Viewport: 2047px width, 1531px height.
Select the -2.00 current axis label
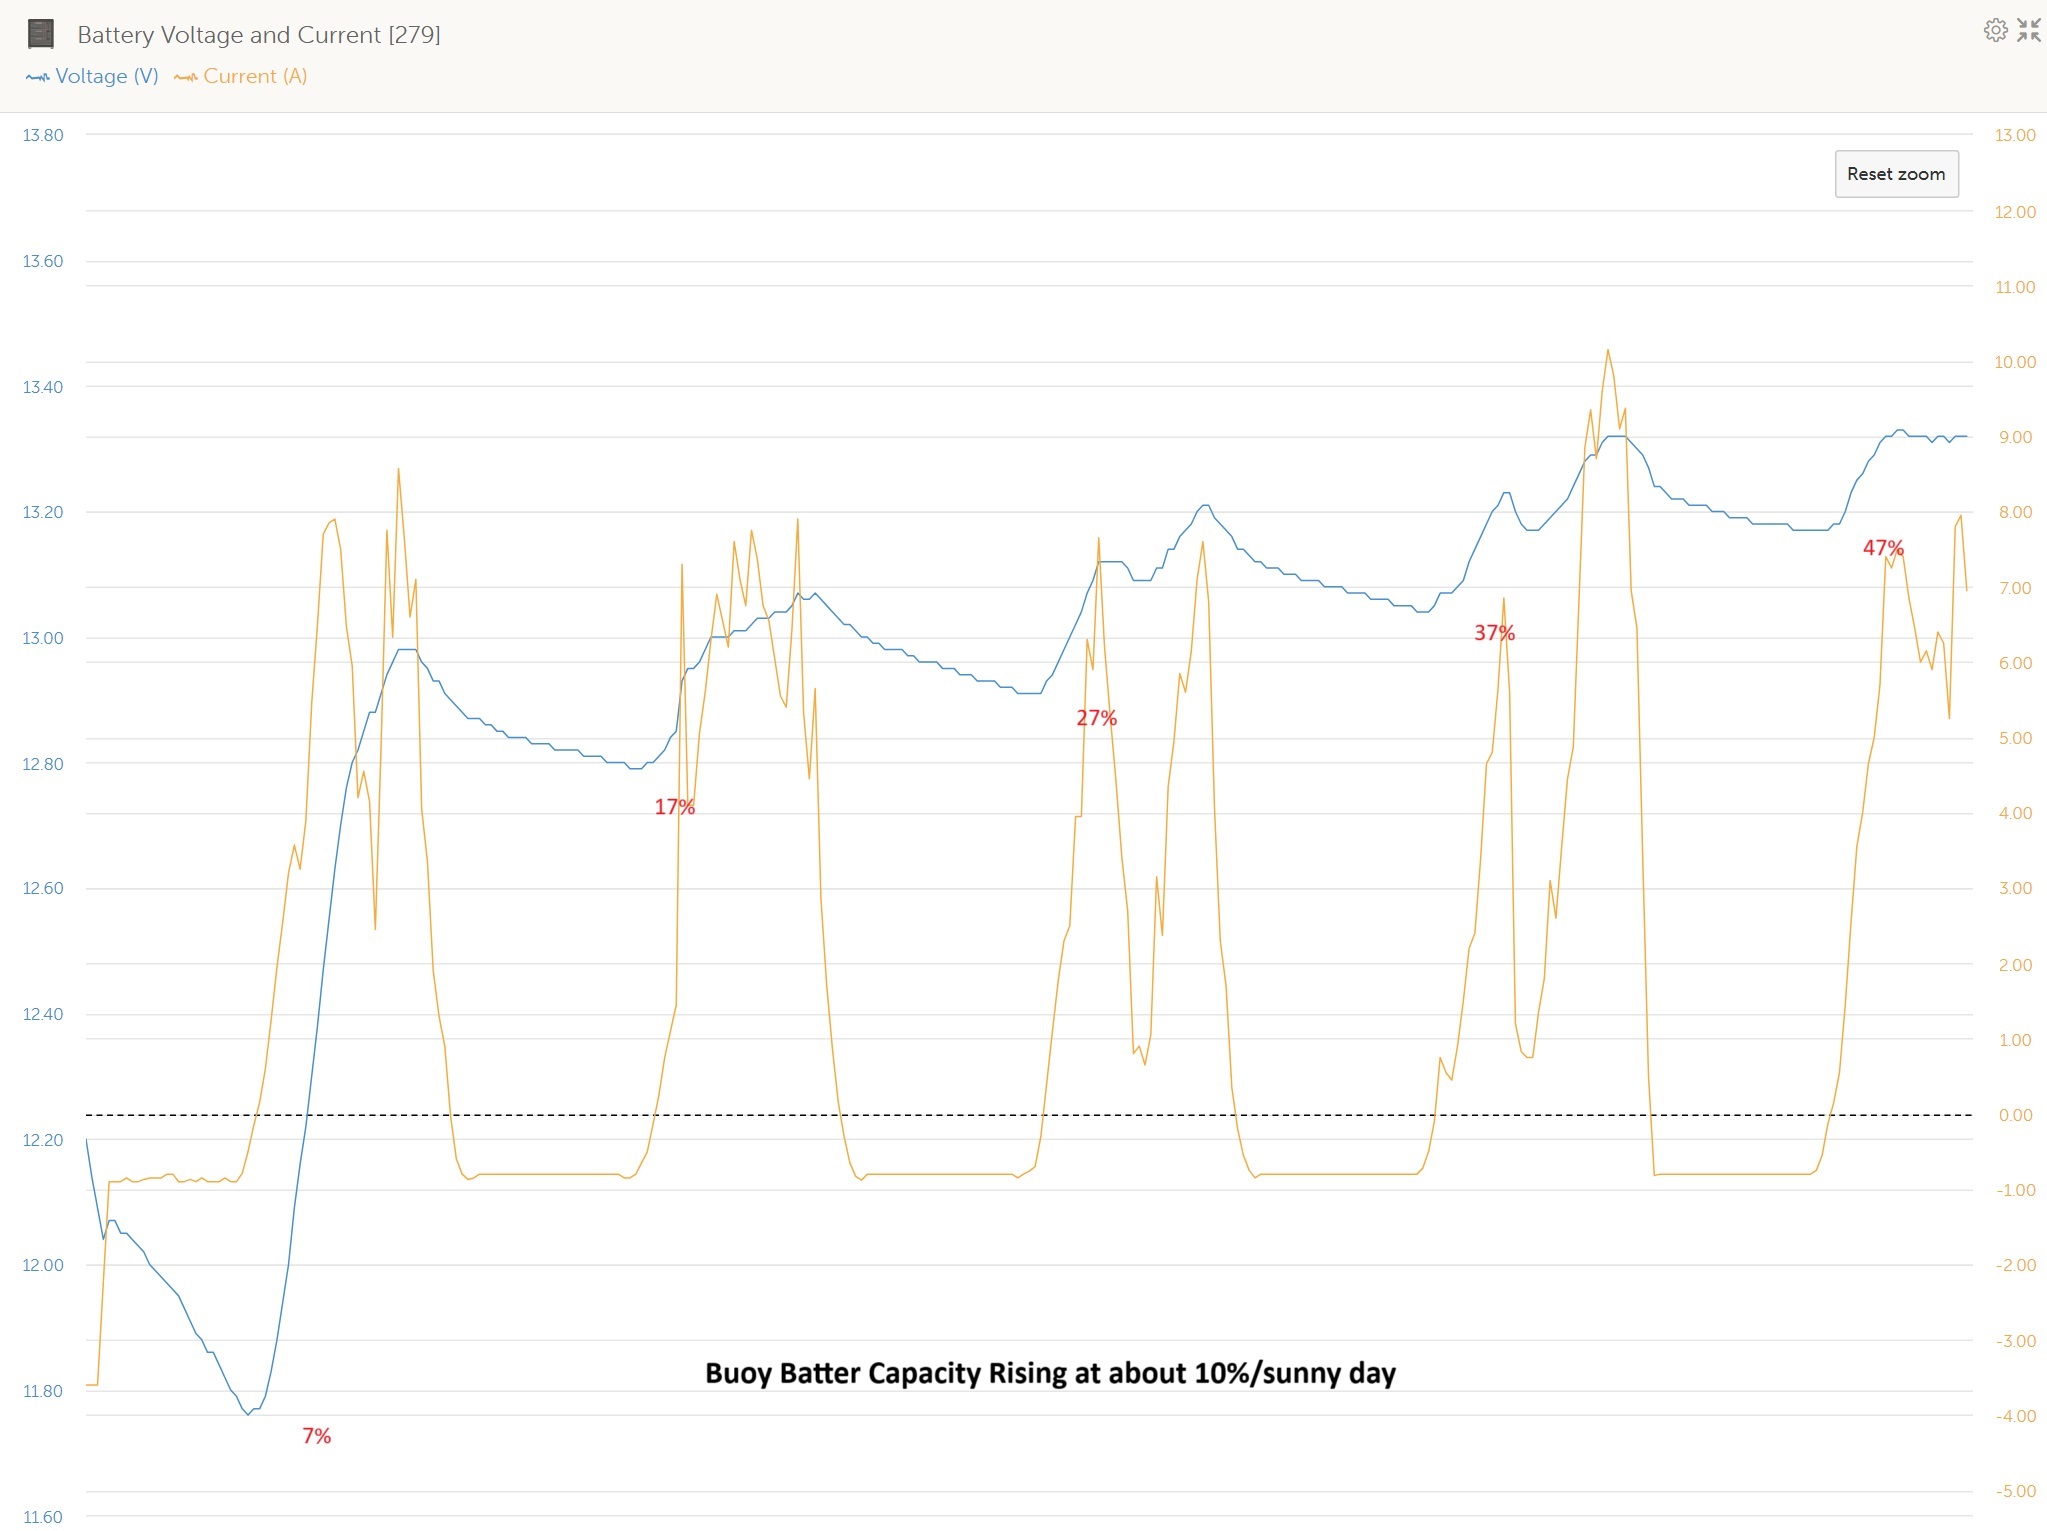coord(2015,1265)
